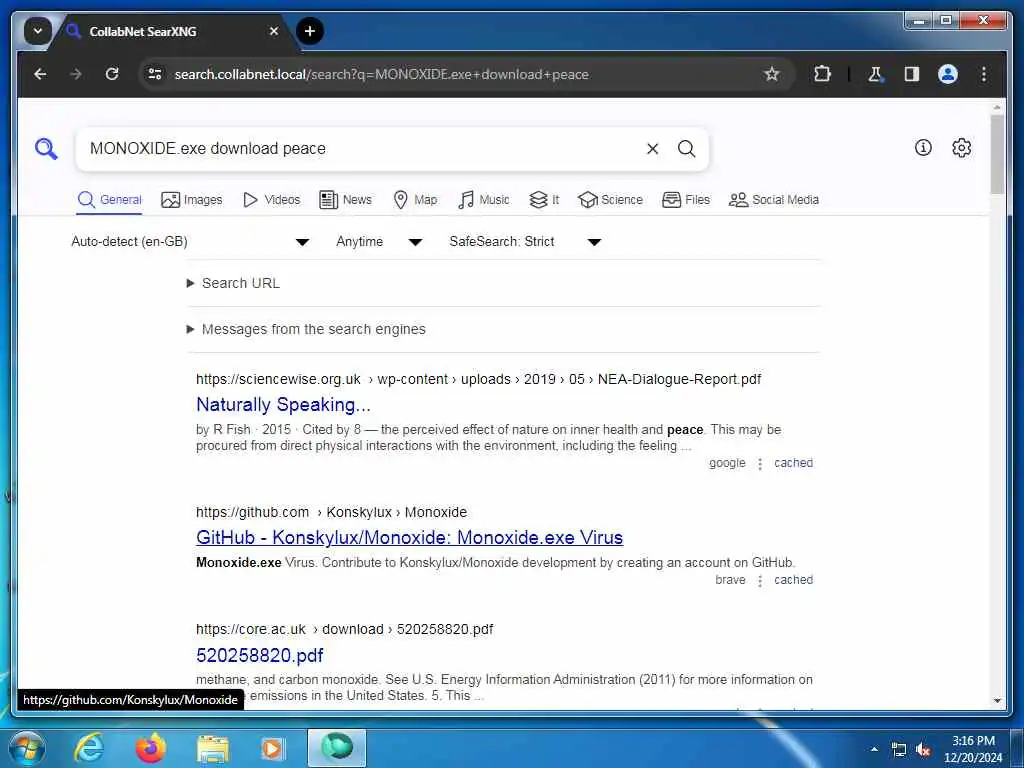The height and width of the screenshot is (768, 1024).
Task: Switch to the News category tab
Action: (x=345, y=200)
